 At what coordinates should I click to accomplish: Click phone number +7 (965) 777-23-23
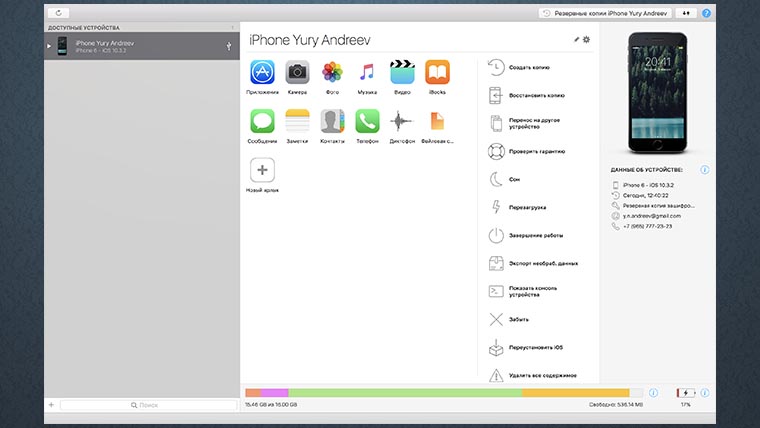coord(647,226)
